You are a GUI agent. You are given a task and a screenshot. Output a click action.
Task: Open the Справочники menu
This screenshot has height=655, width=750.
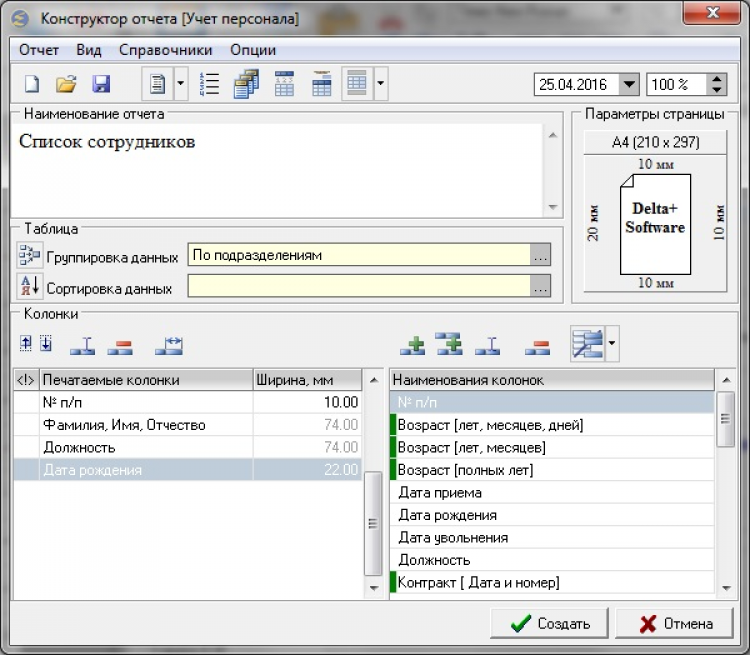[x=165, y=50]
